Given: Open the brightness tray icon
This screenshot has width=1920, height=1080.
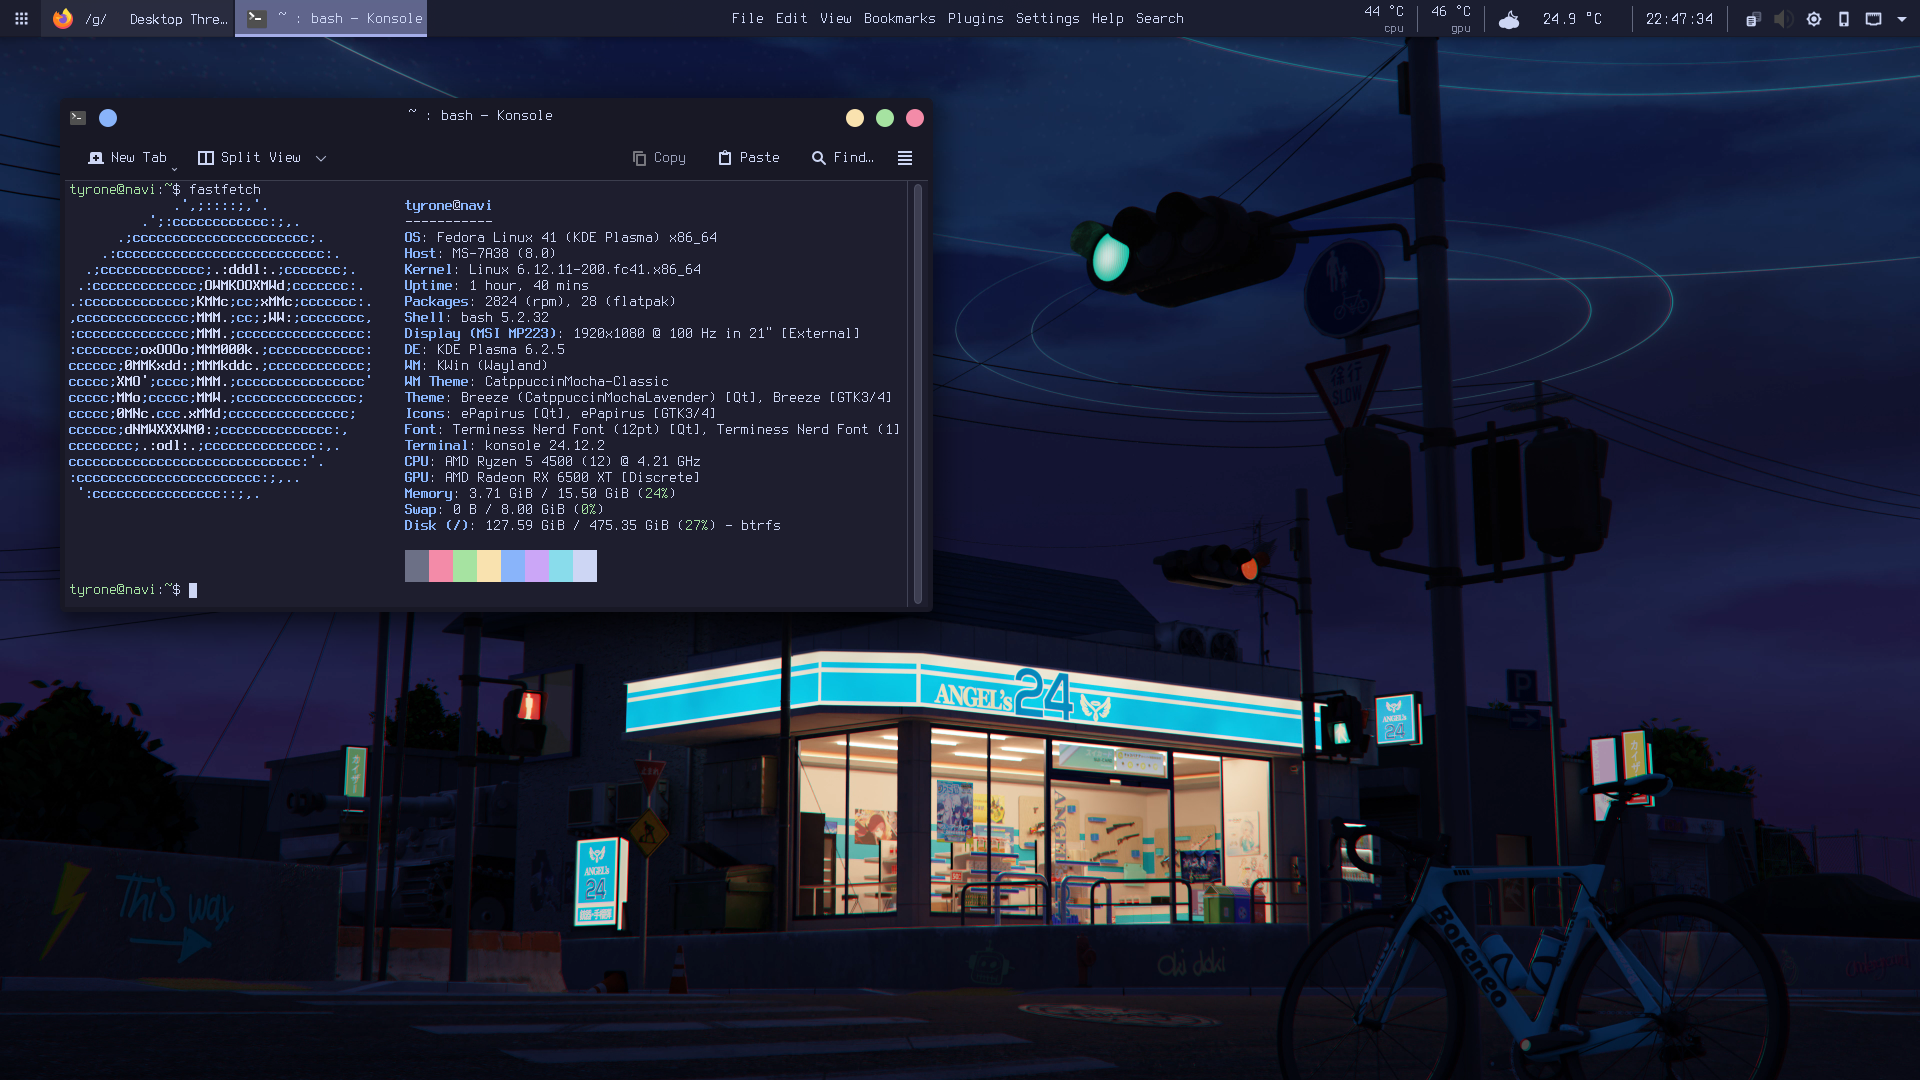Looking at the screenshot, I should 1814,19.
